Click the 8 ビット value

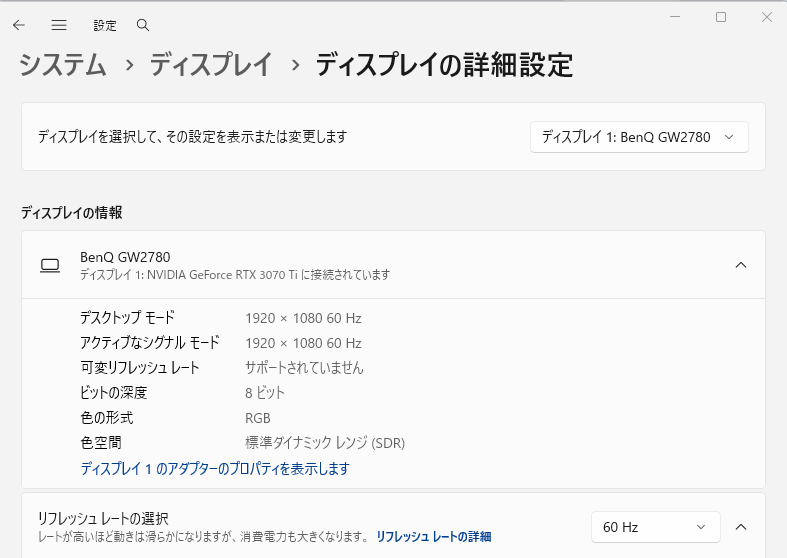[265, 392]
